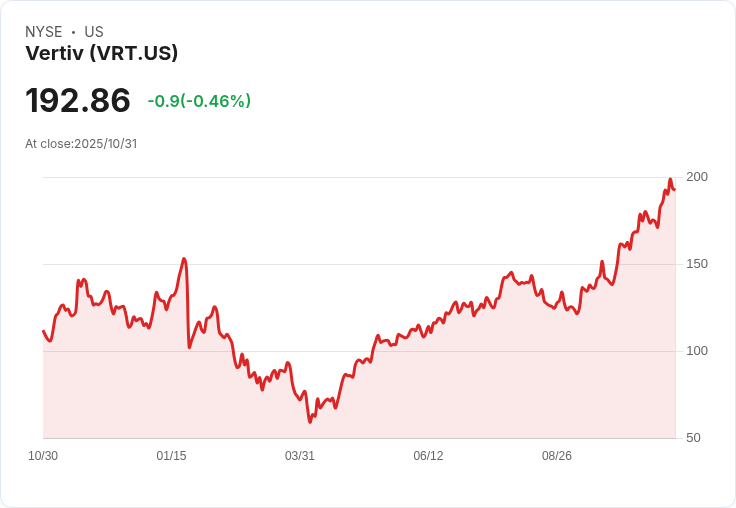The width and height of the screenshot is (736, 508).
Task: Select the 01/15 date on x-axis
Action: (x=171, y=456)
